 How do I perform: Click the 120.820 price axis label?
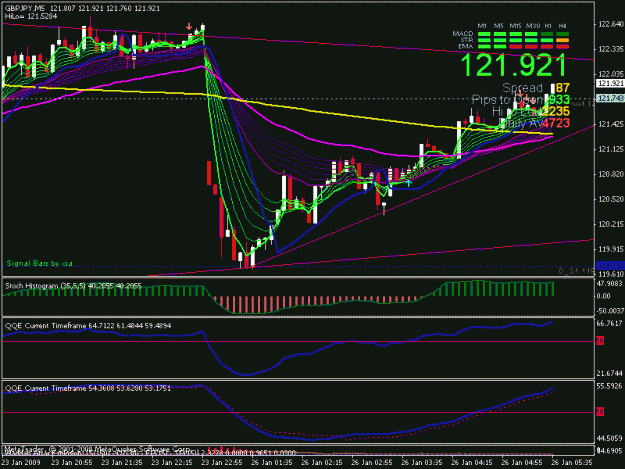pyautogui.click(x=611, y=174)
